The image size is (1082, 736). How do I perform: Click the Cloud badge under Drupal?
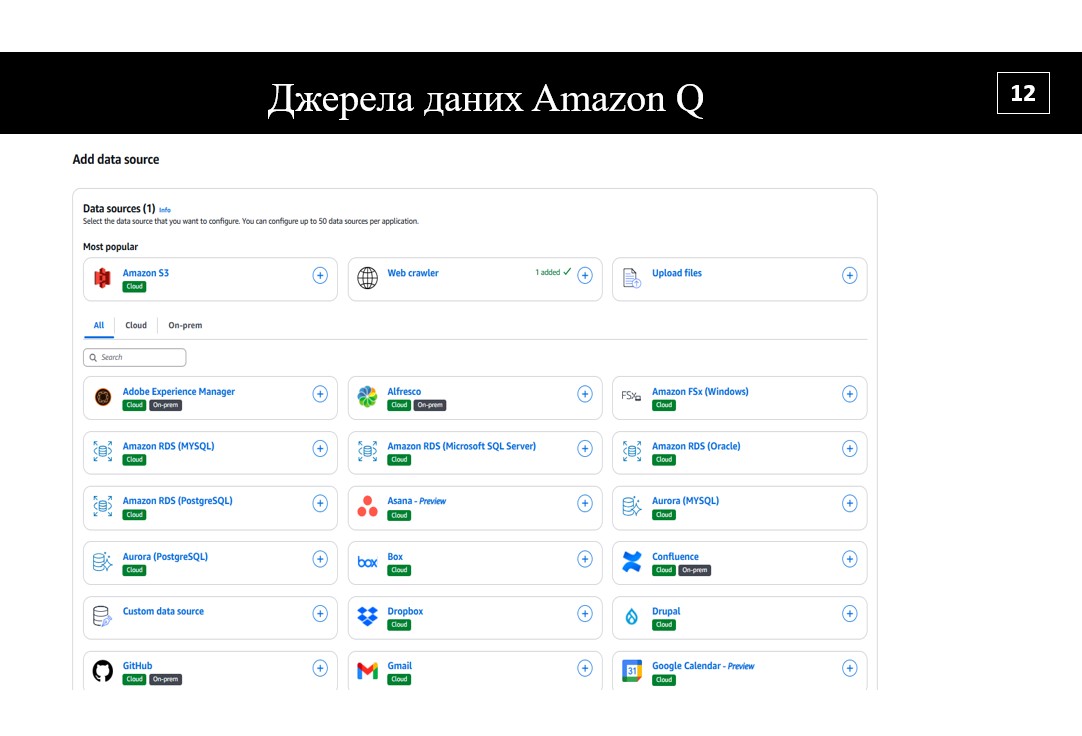point(664,625)
